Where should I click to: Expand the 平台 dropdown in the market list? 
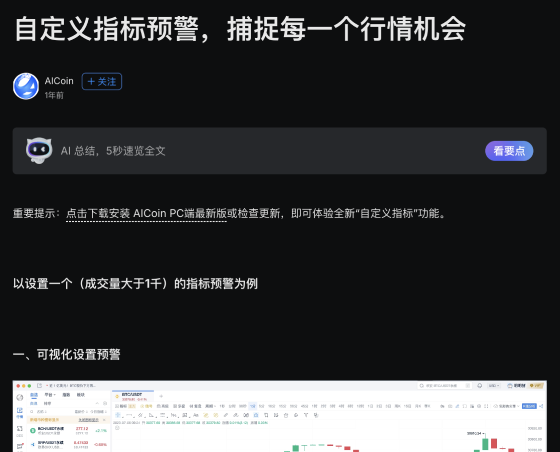click(x=50, y=395)
